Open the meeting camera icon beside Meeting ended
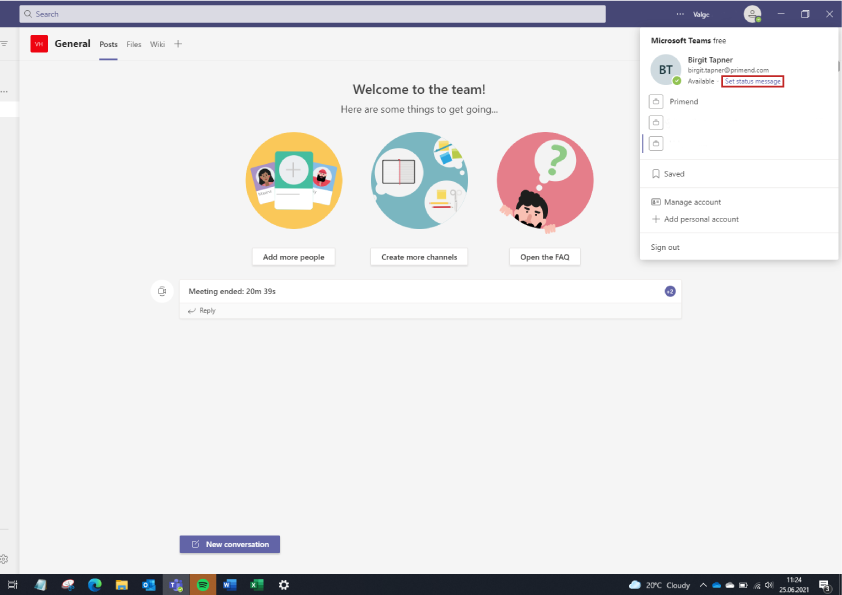Screen dimensions: 842x595 [x=162, y=291]
